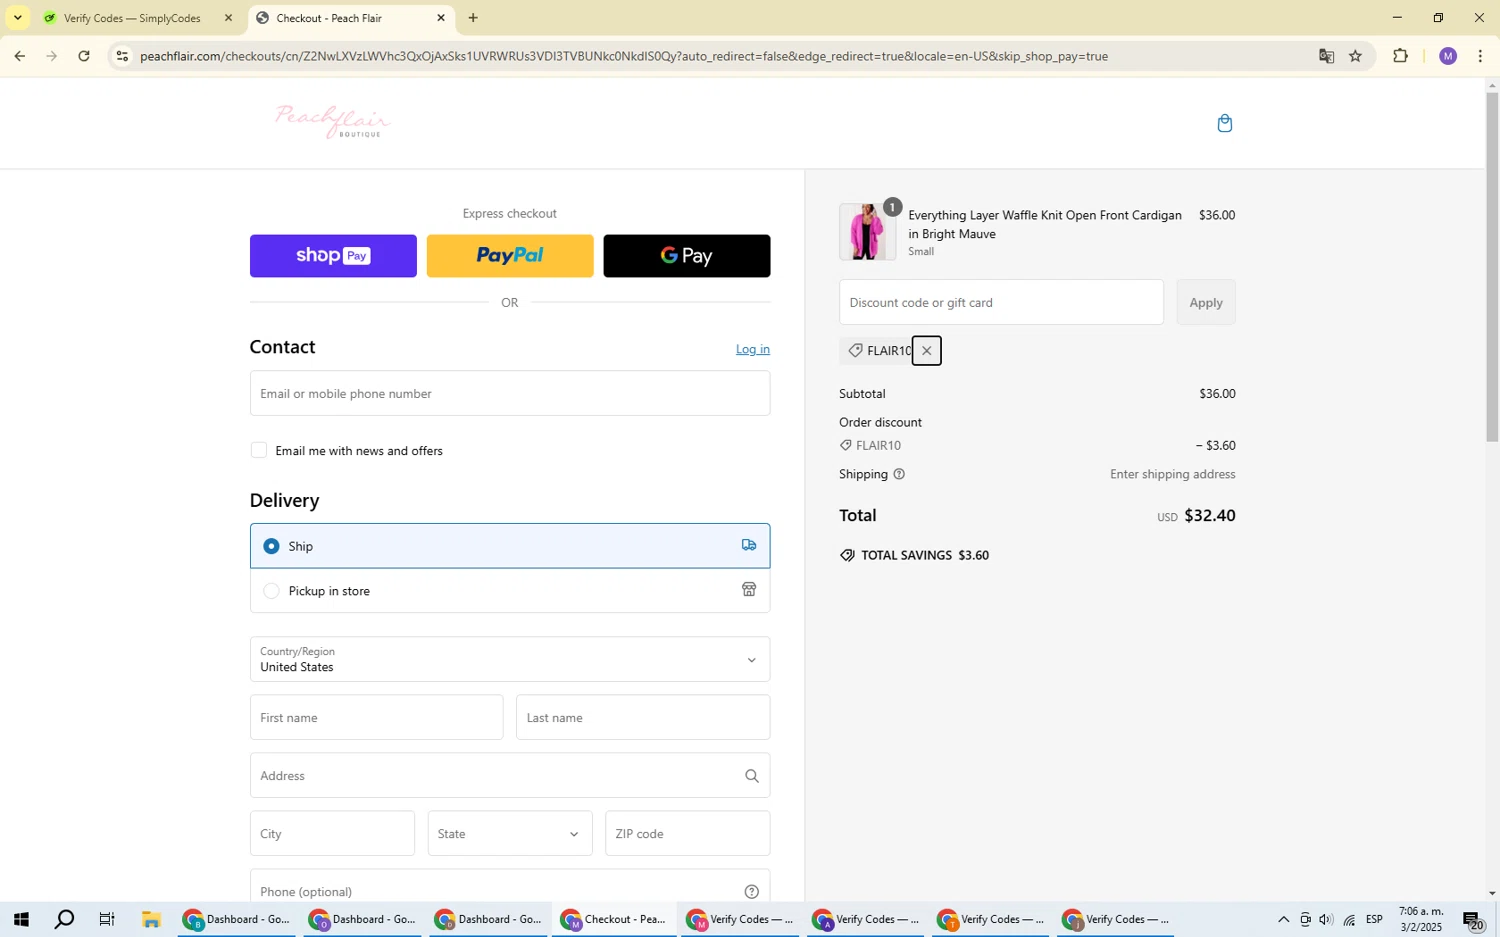
Task: Open the volume control in tray
Action: 1326,920
